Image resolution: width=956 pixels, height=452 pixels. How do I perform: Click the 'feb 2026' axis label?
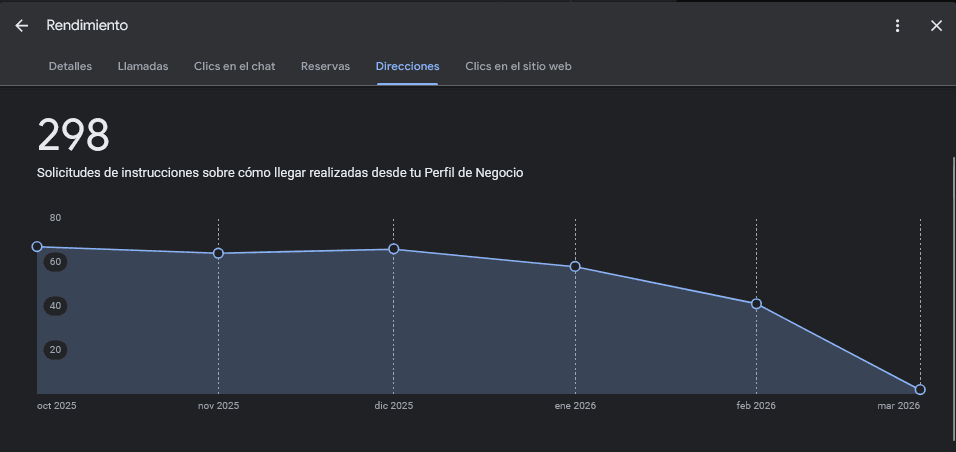click(x=756, y=406)
